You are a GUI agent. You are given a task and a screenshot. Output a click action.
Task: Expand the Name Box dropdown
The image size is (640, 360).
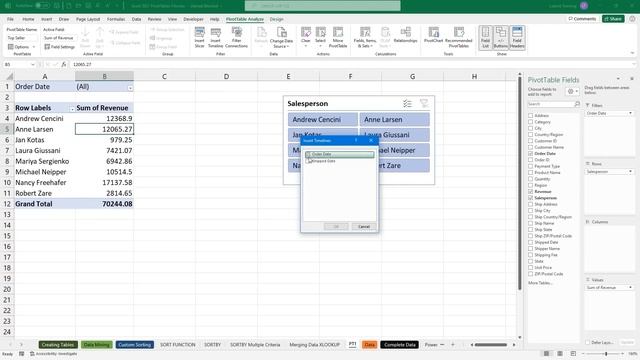[x=33, y=64]
